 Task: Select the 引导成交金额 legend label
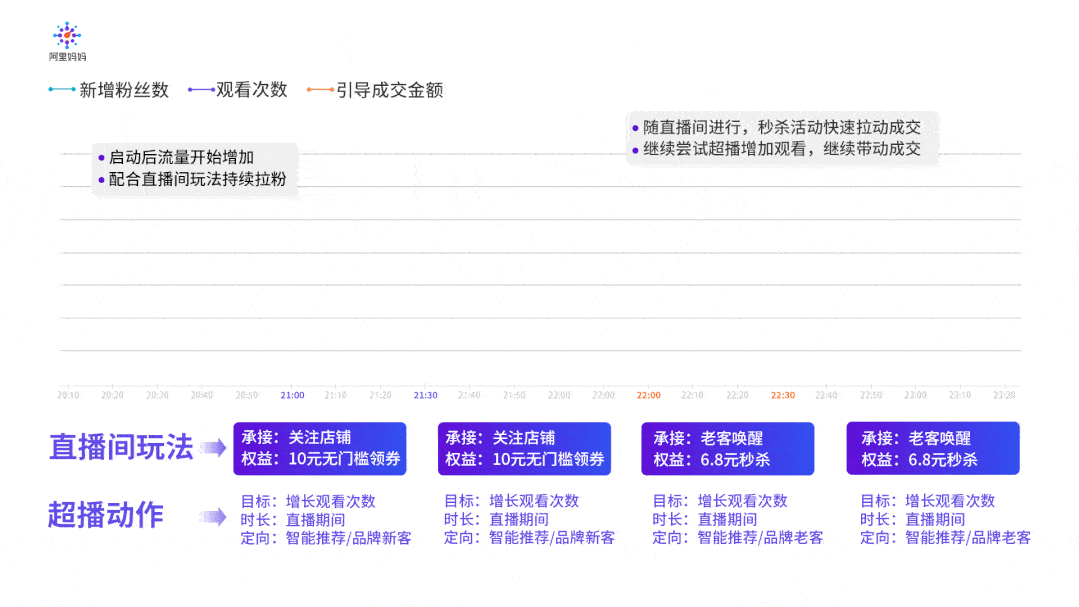coord(389,90)
